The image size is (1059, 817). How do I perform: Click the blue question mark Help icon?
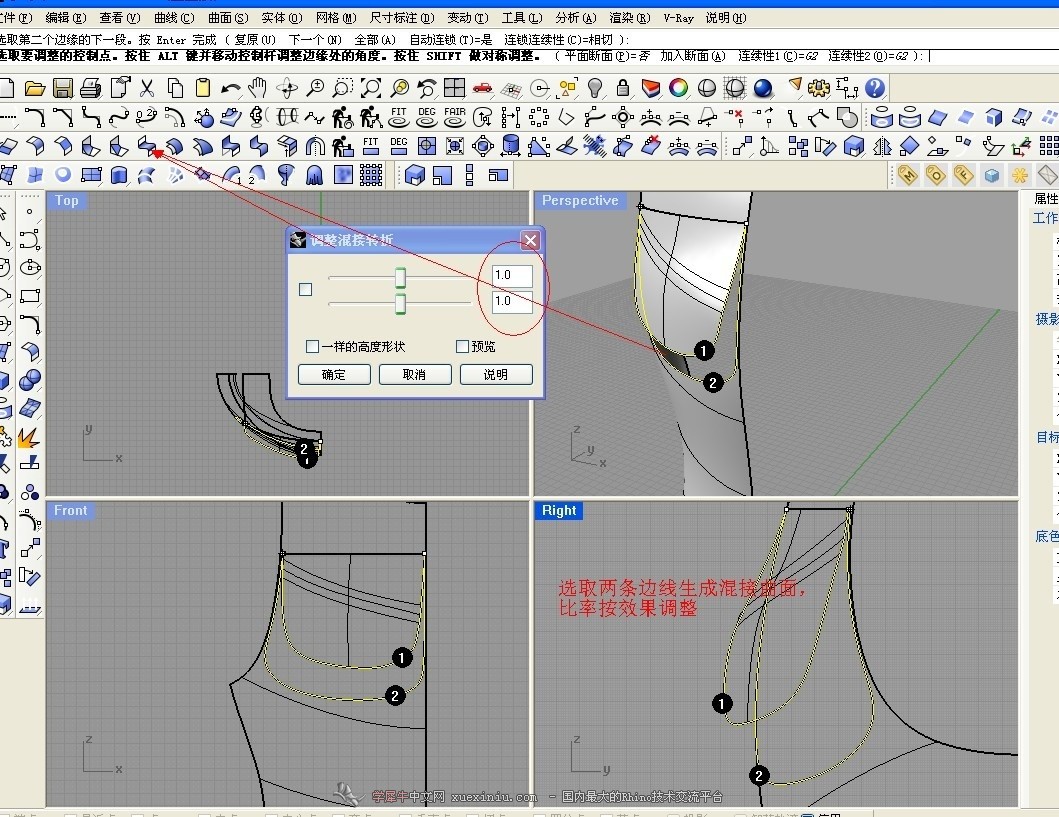click(875, 88)
